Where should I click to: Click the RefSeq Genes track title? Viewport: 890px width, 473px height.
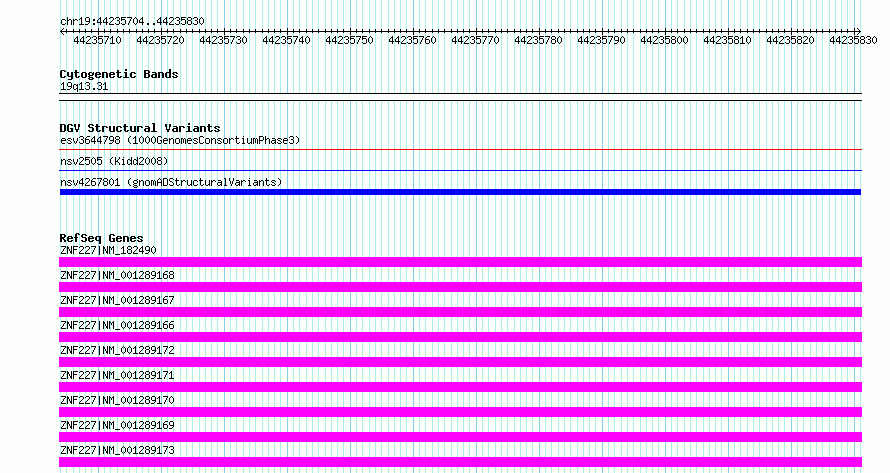tap(101, 238)
